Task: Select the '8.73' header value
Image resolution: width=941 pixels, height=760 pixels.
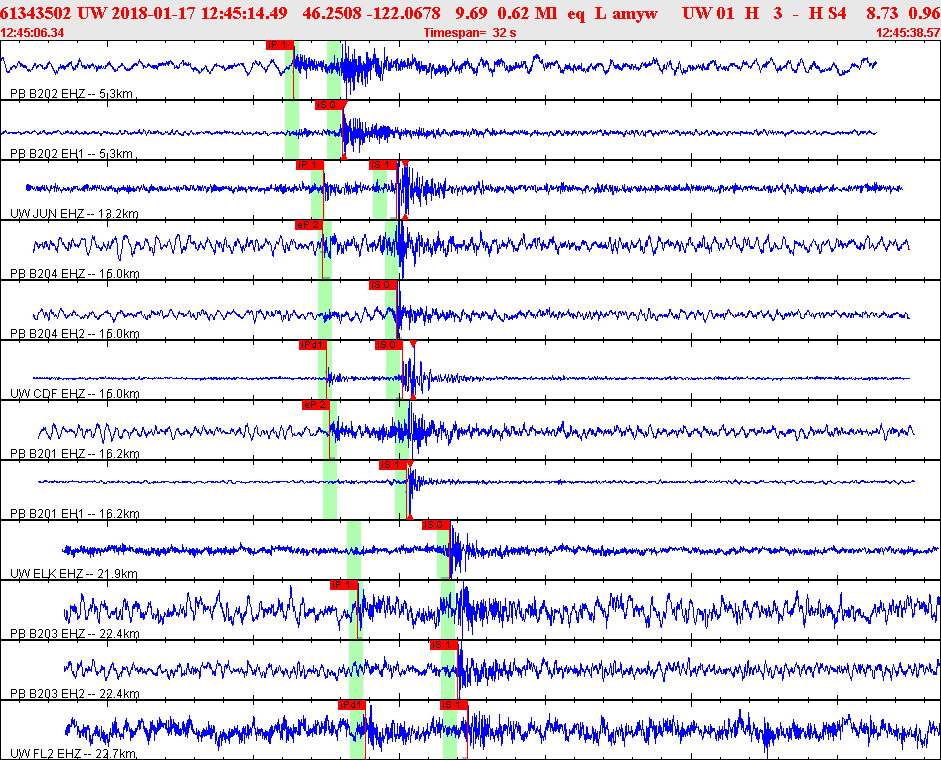Action: click(x=882, y=13)
